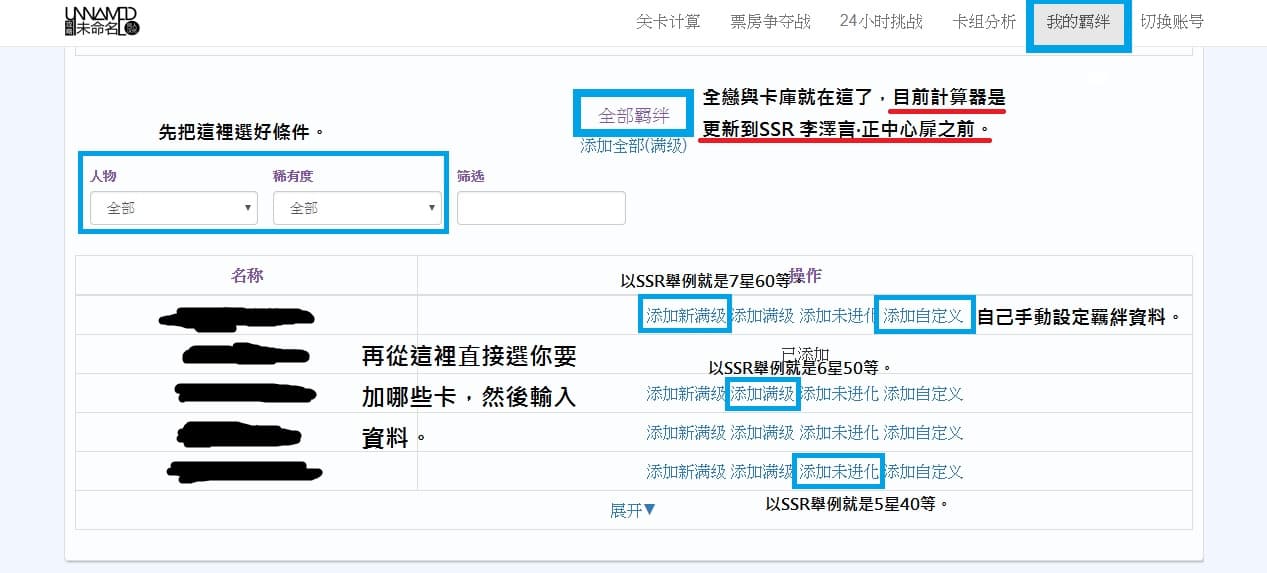Click the 添加全部(满级) link
1267x573 pixels.
(634, 146)
